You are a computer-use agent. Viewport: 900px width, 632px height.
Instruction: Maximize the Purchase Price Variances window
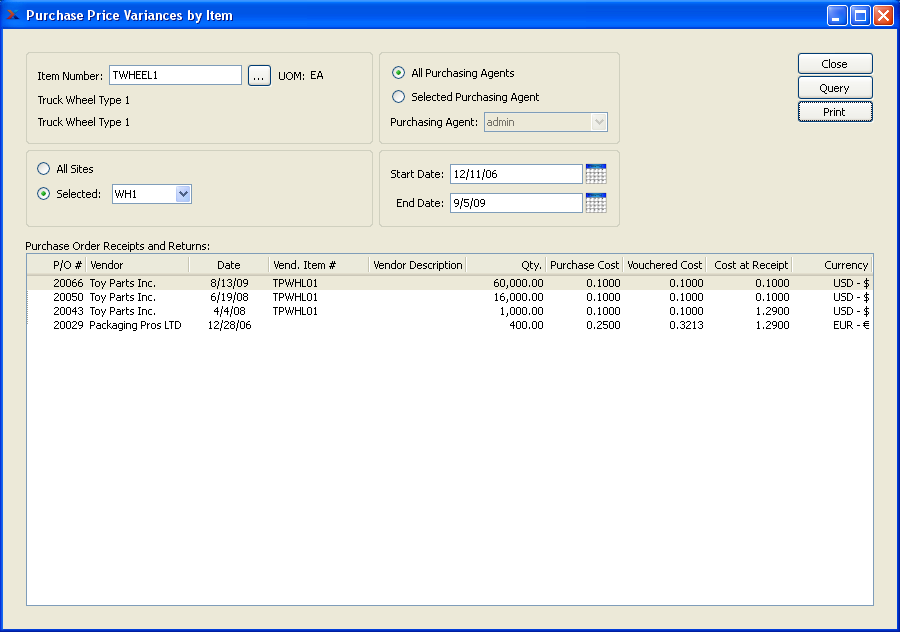[x=860, y=15]
